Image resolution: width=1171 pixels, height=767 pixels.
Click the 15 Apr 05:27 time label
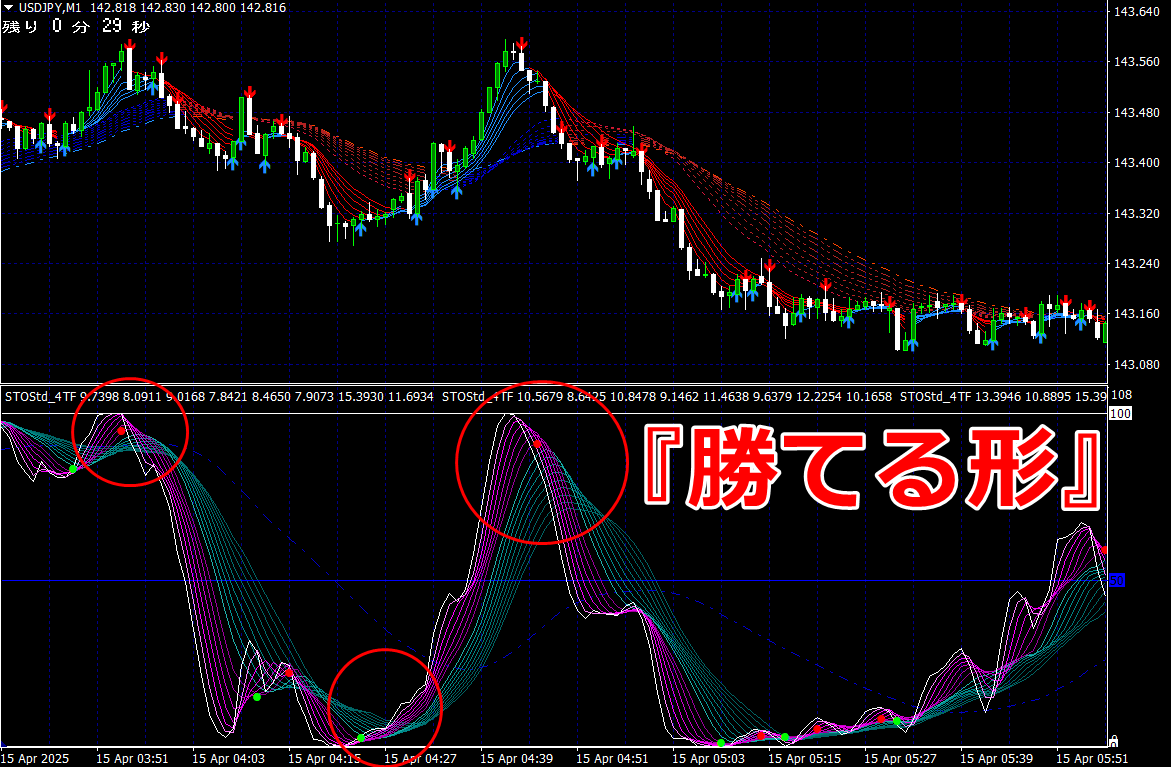[x=900, y=759]
